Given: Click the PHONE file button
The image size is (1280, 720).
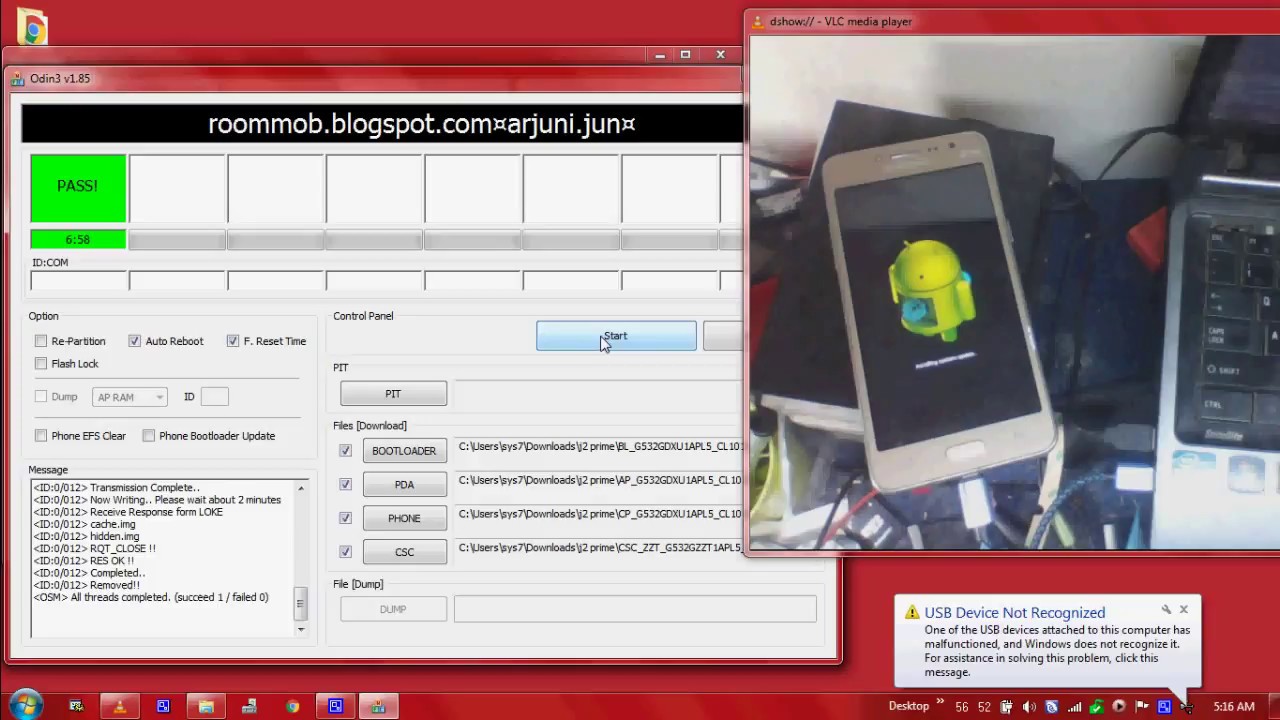Looking at the screenshot, I should [404, 518].
